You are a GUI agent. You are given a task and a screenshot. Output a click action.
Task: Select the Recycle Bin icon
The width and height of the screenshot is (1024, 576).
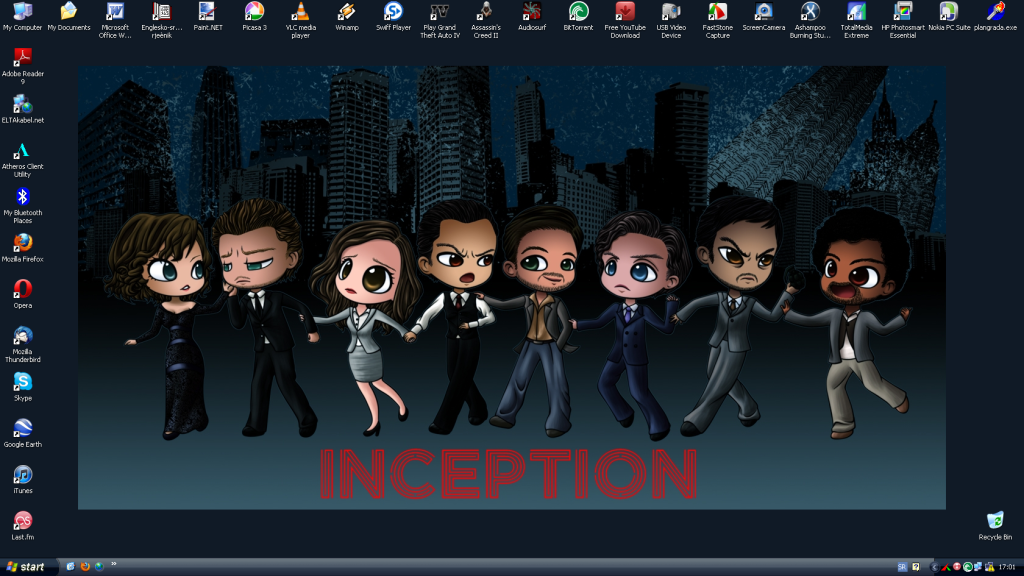[995, 526]
